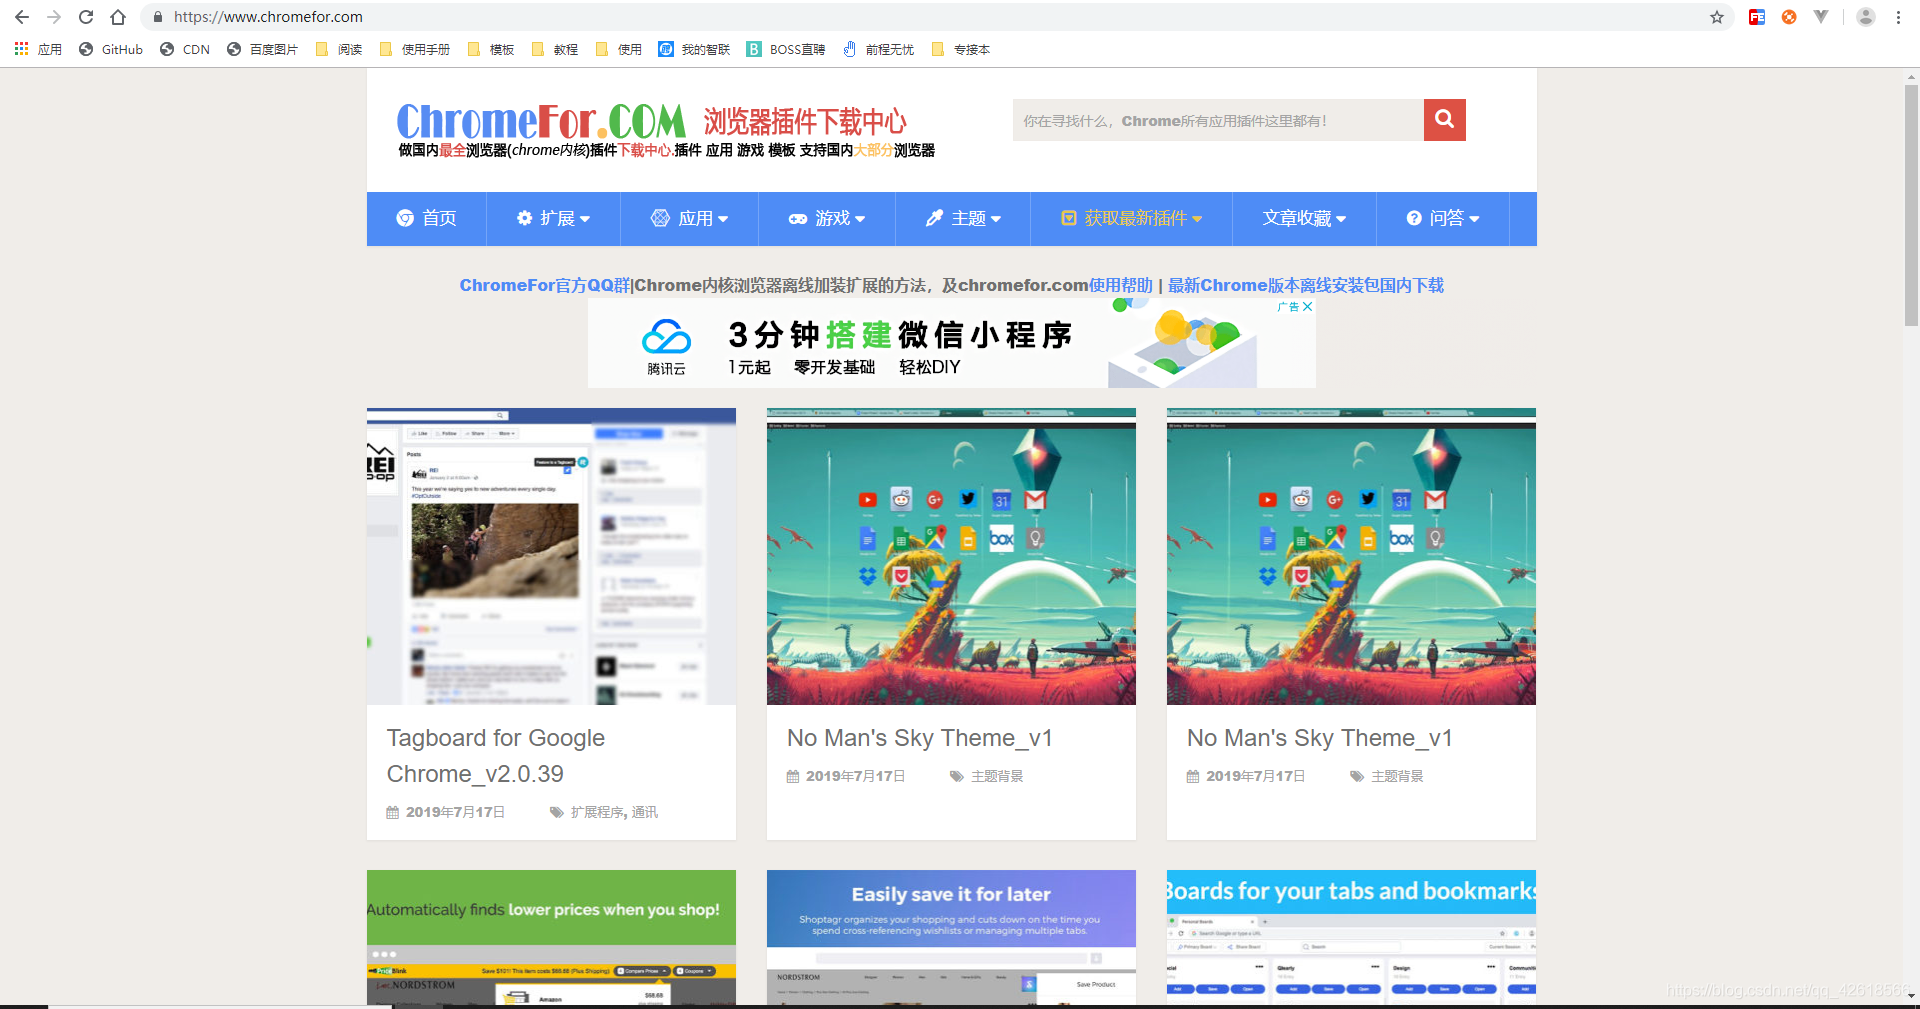
Task: Open the 模板 bookmark folder
Action: [491, 49]
